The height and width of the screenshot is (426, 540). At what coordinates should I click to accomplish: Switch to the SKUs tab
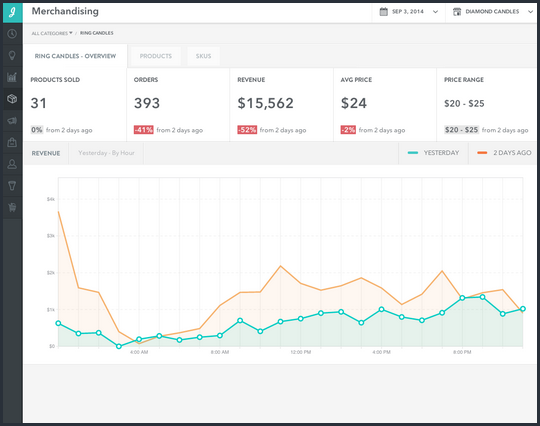[204, 56]
